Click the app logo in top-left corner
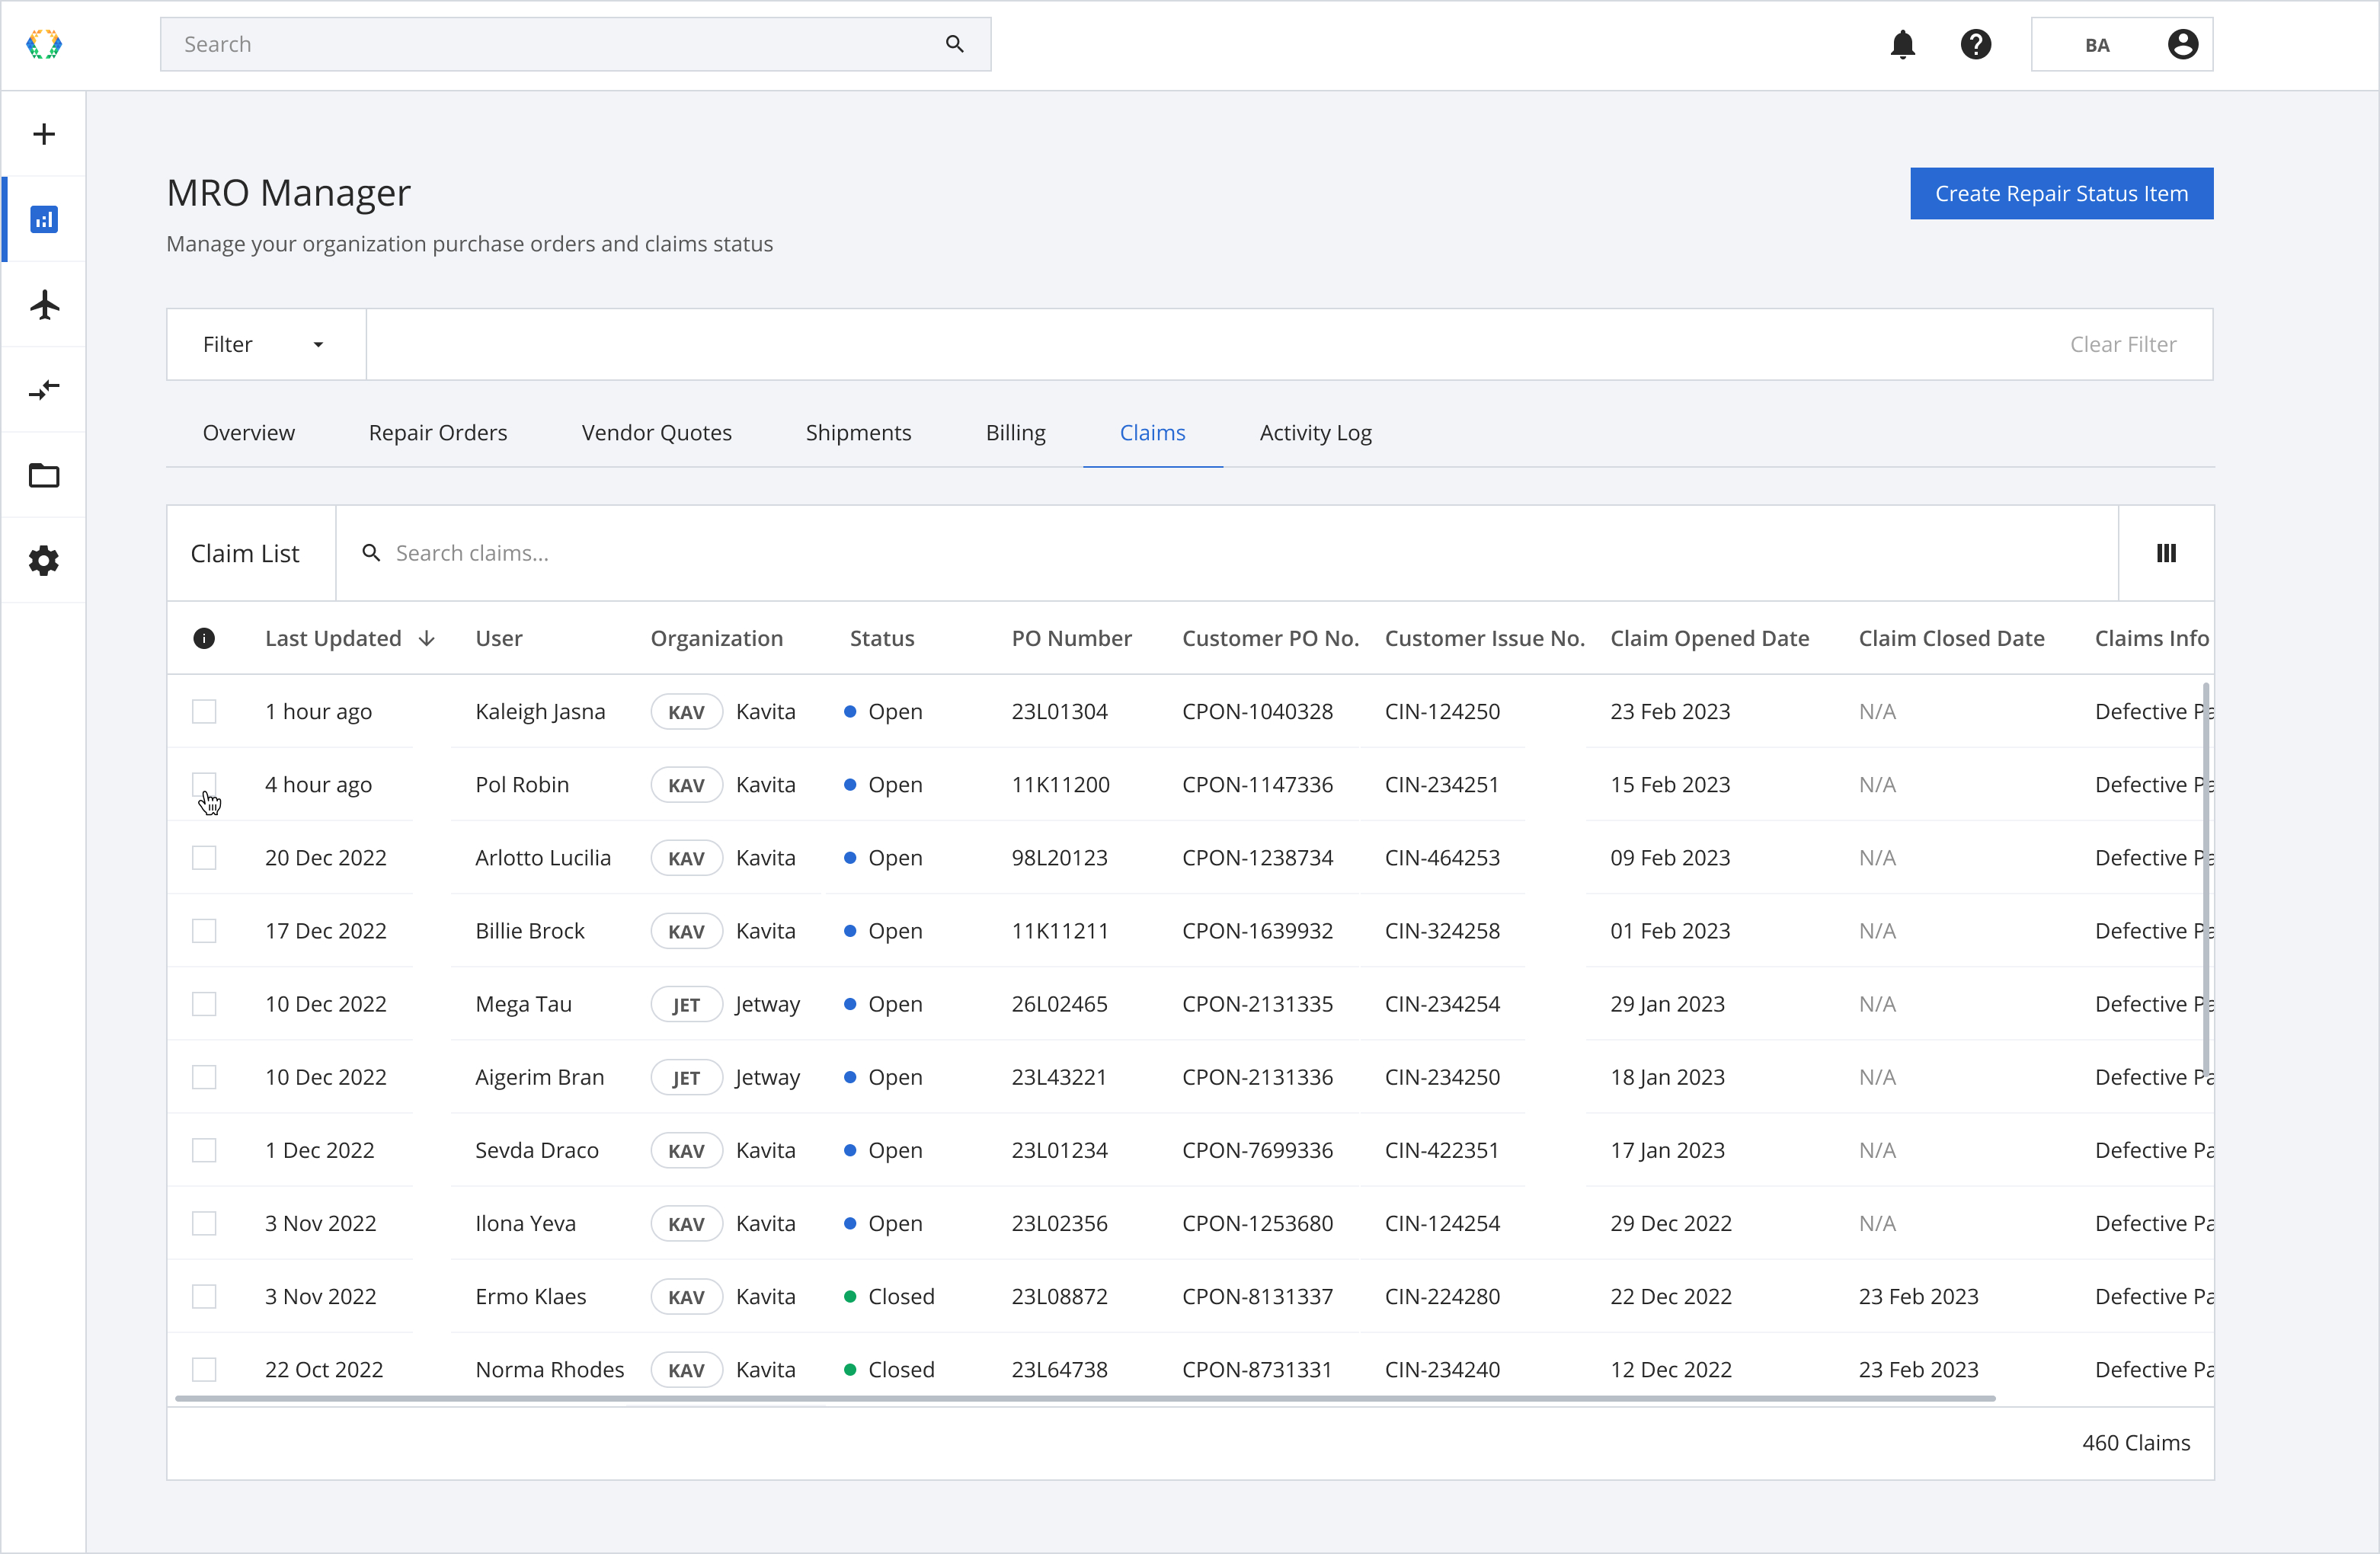The width and height of the screenshot is (2380, 1554). point(44,44)
